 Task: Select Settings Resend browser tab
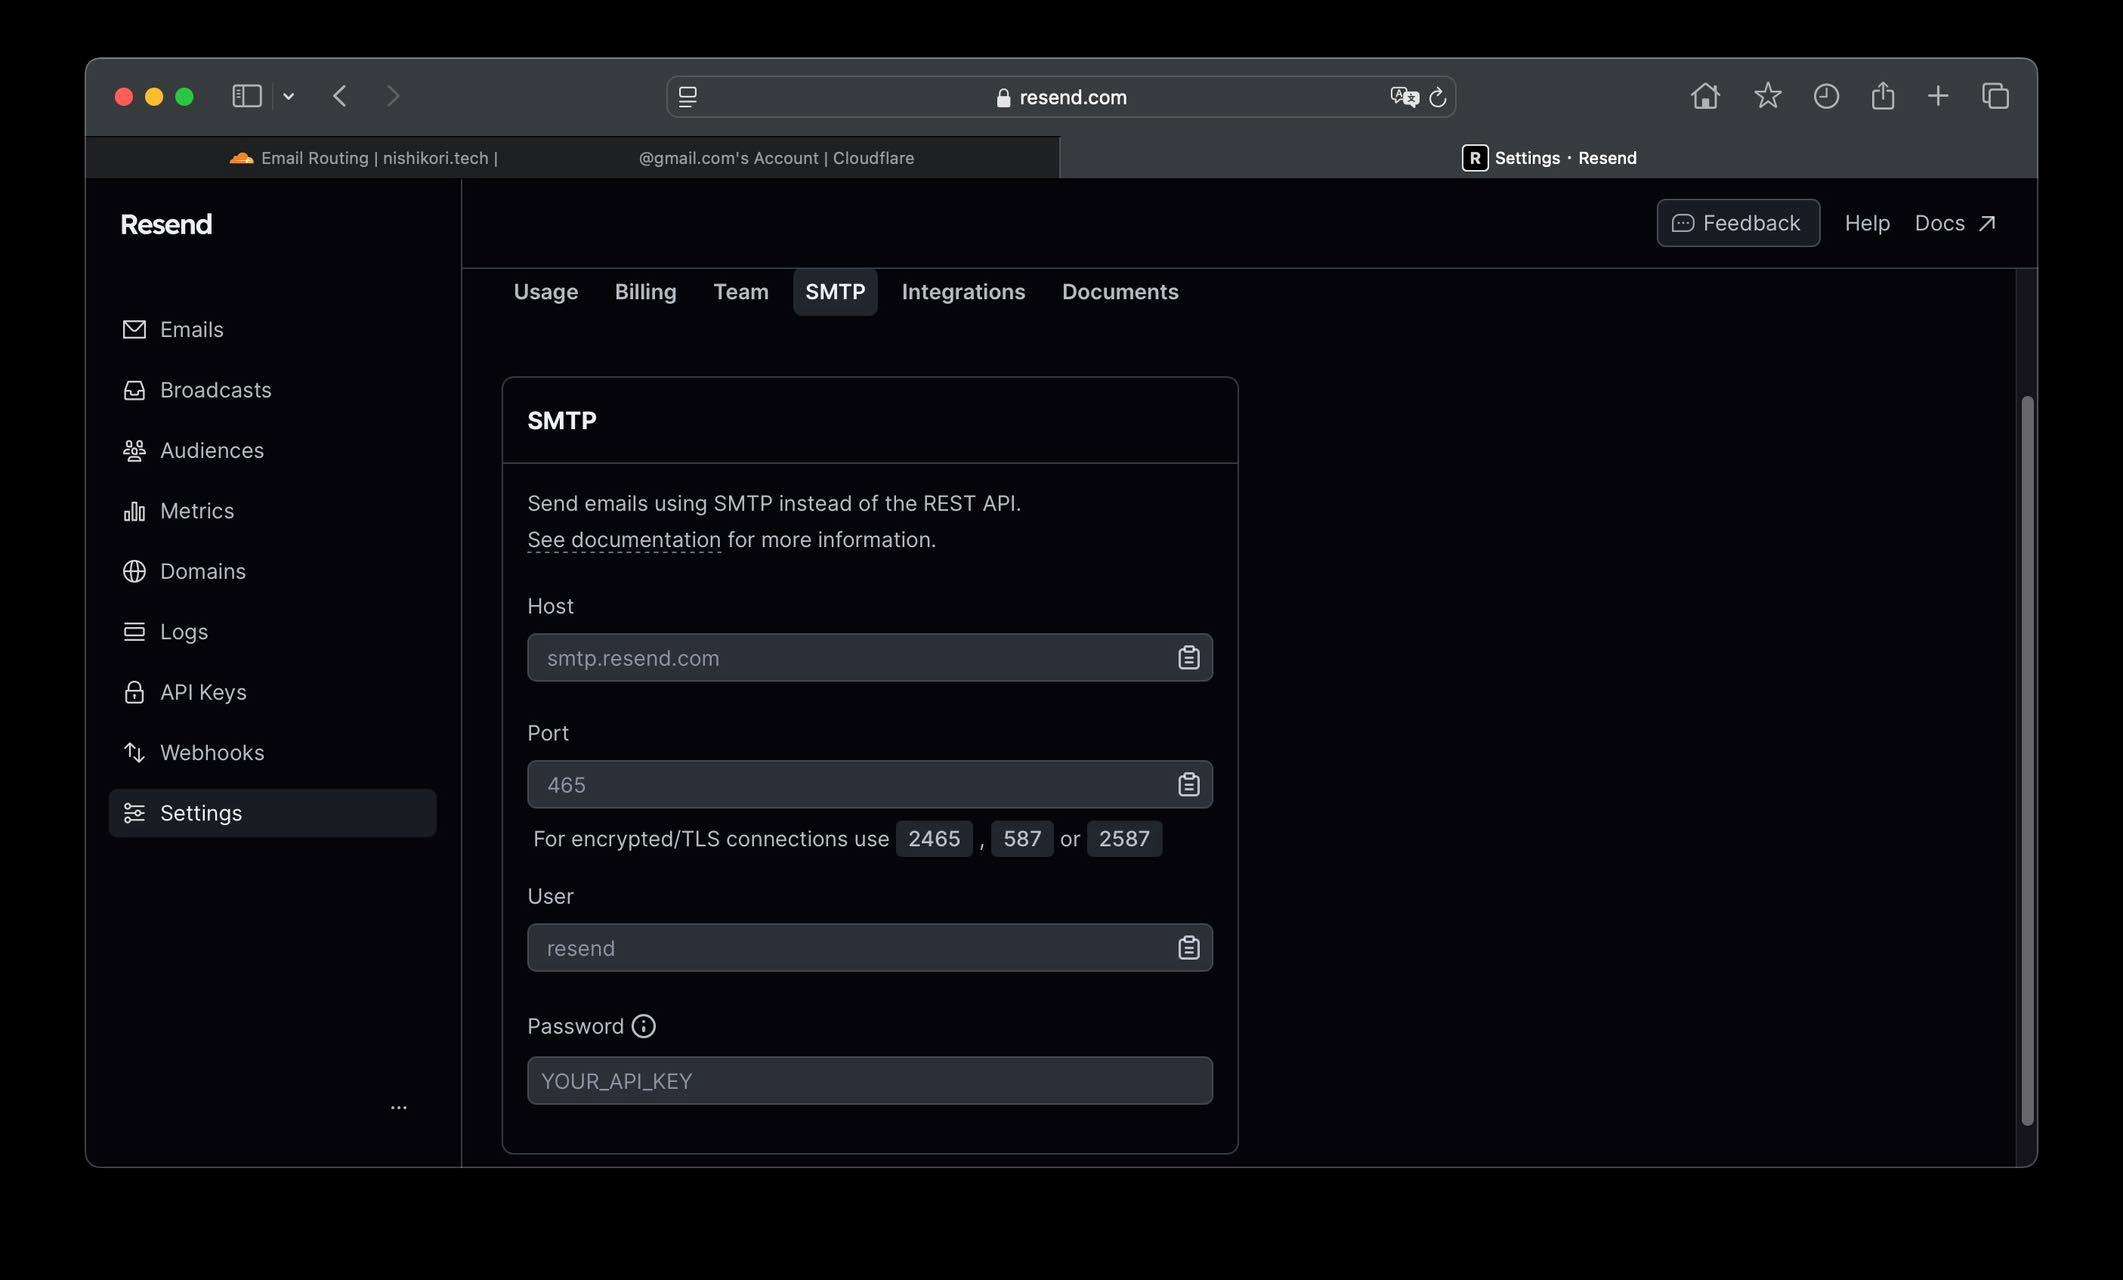(1548, 158)
